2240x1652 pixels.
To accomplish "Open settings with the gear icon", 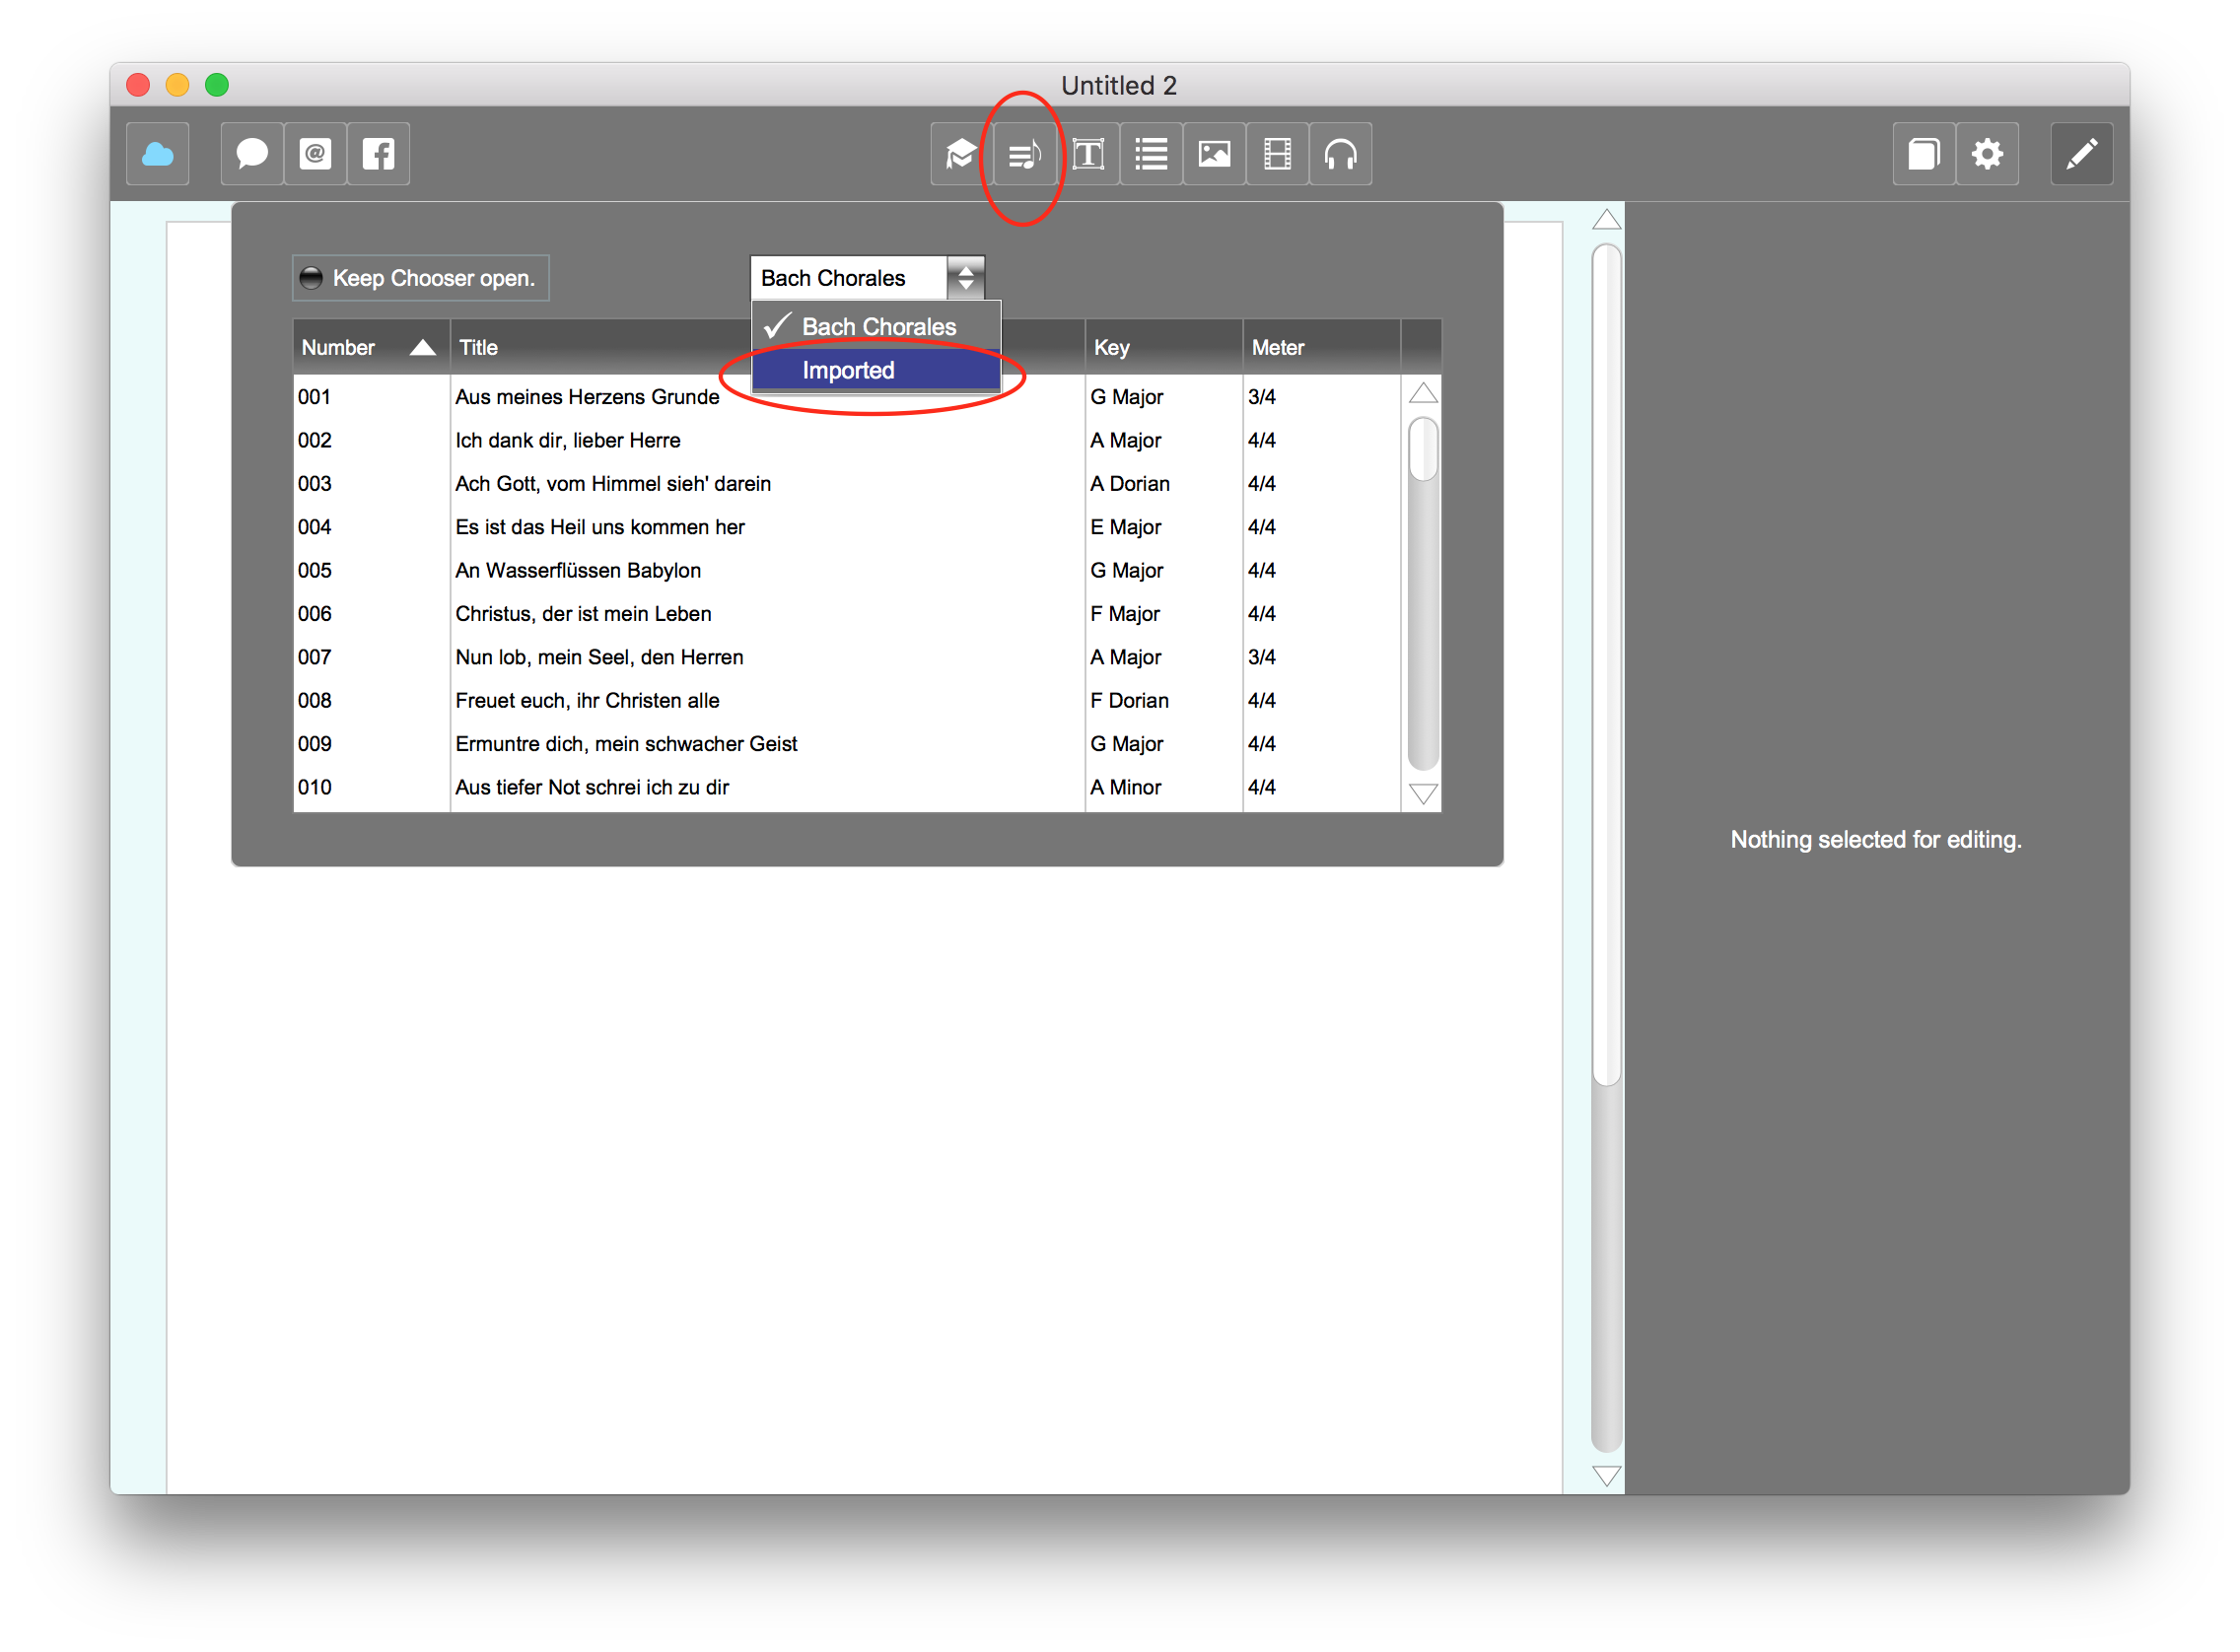I will [x=1987, y=154].
